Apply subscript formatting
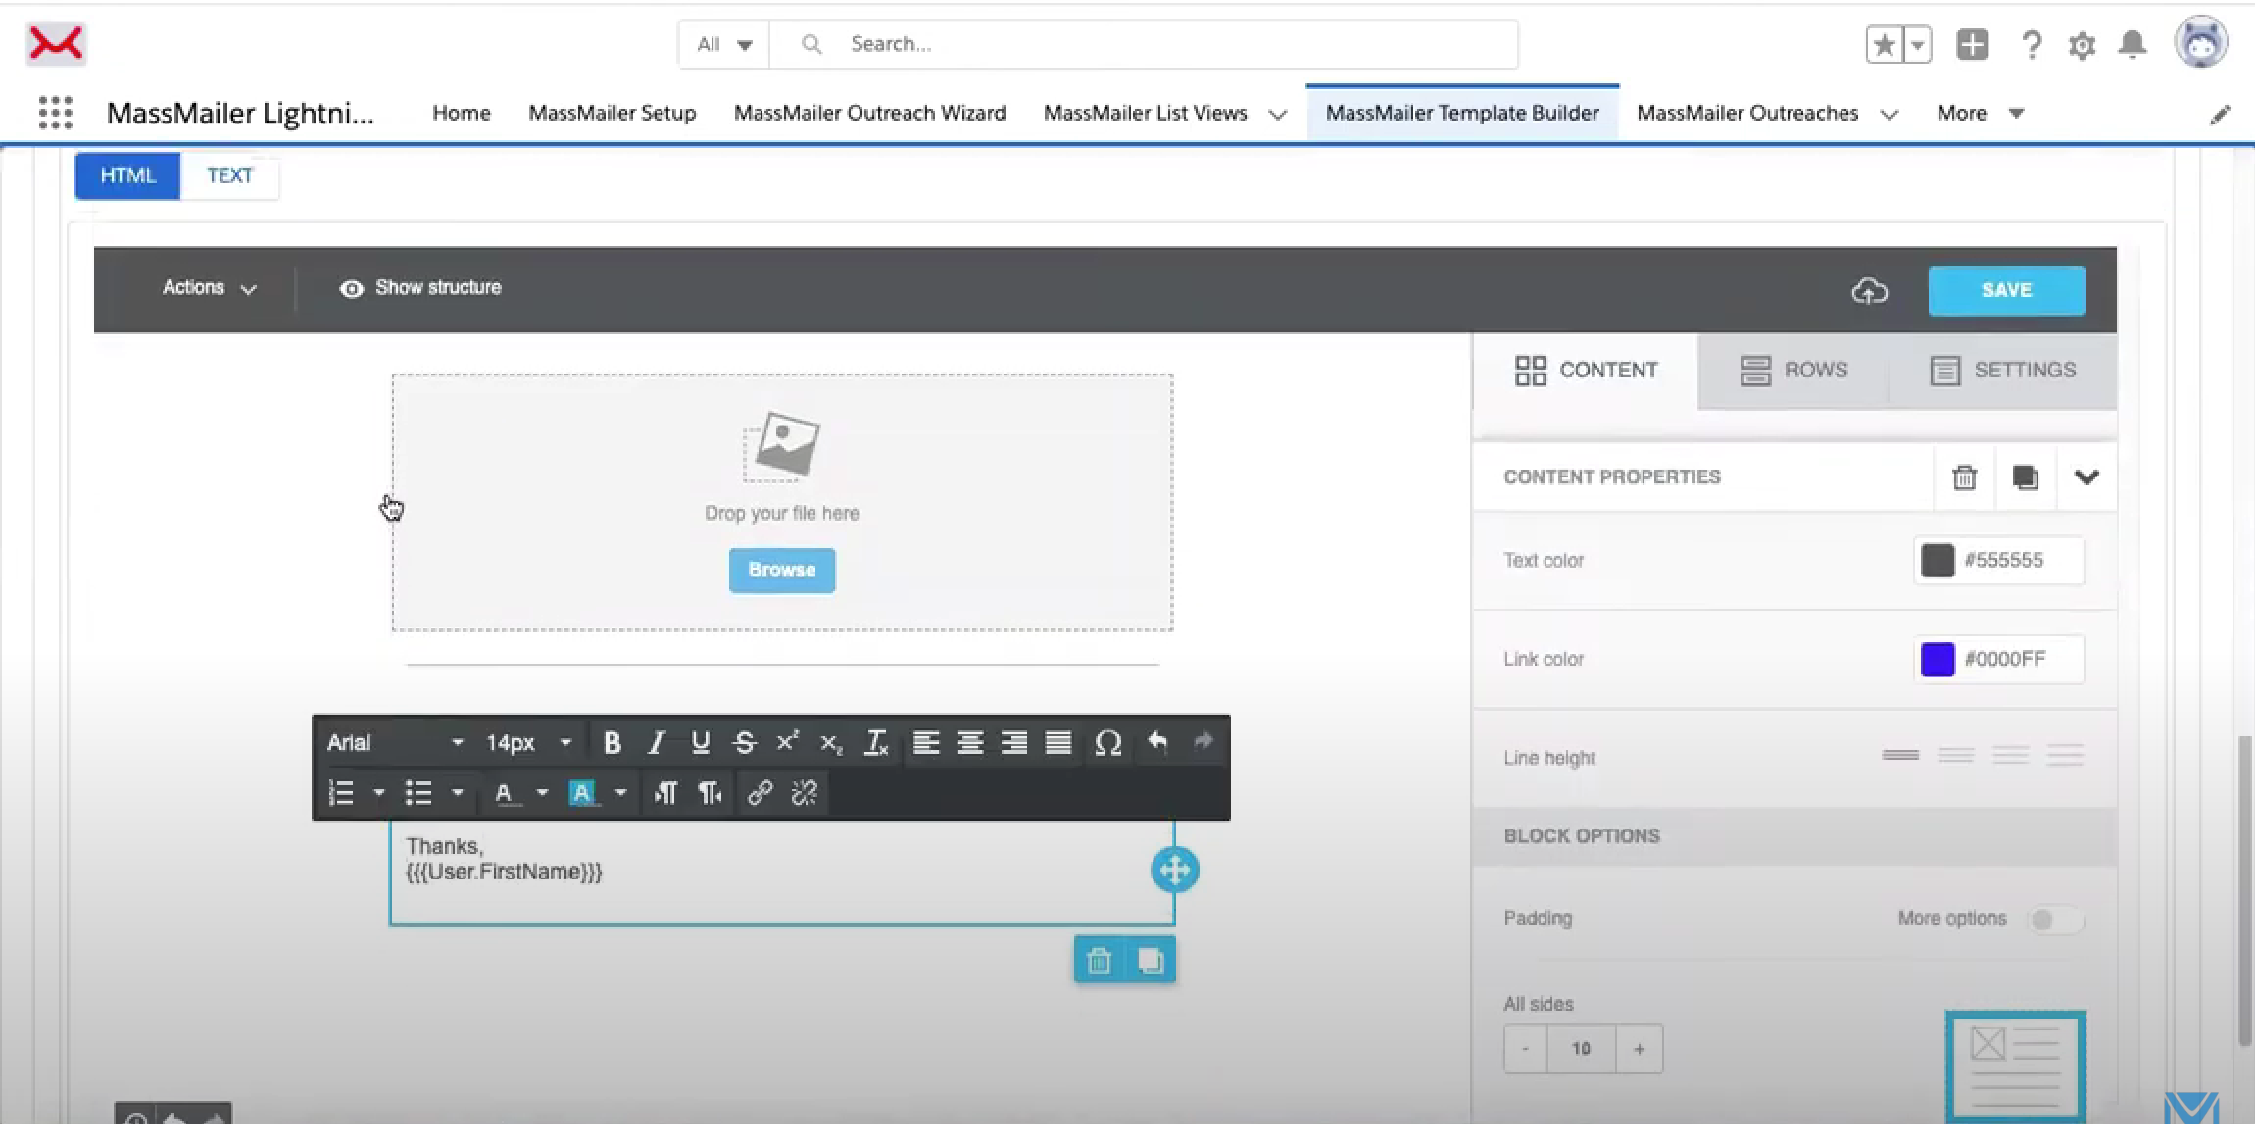The height and width of the screenshot is (1124, 2255). [x=831, y=743]
